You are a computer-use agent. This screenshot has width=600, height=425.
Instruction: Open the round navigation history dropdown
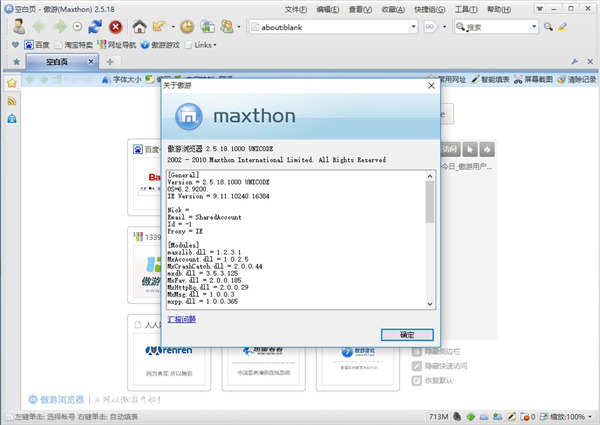click(x=77, y=27)
